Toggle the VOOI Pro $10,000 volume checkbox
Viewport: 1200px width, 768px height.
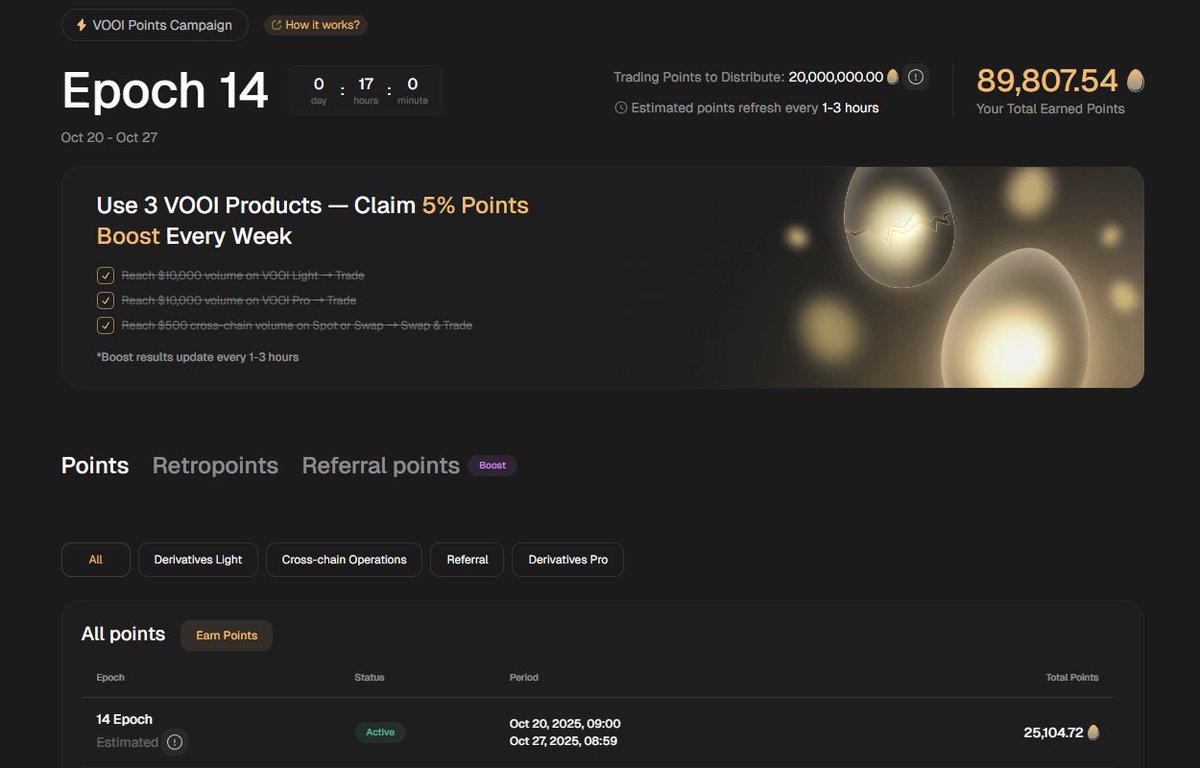click(105, 300)
